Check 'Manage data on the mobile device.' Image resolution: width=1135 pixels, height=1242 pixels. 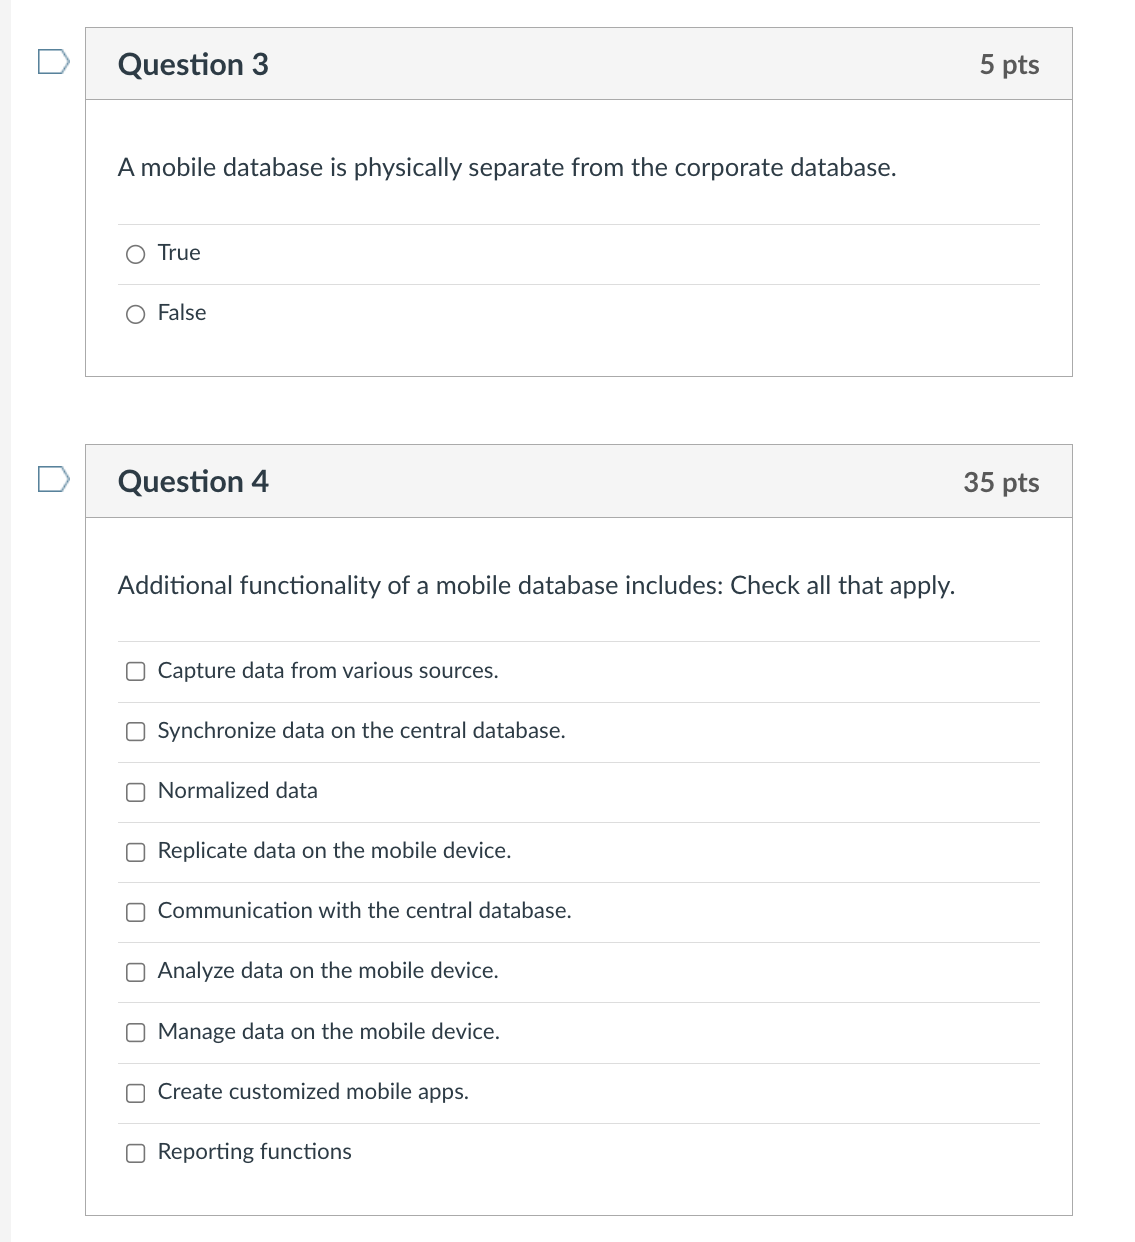135,1033
